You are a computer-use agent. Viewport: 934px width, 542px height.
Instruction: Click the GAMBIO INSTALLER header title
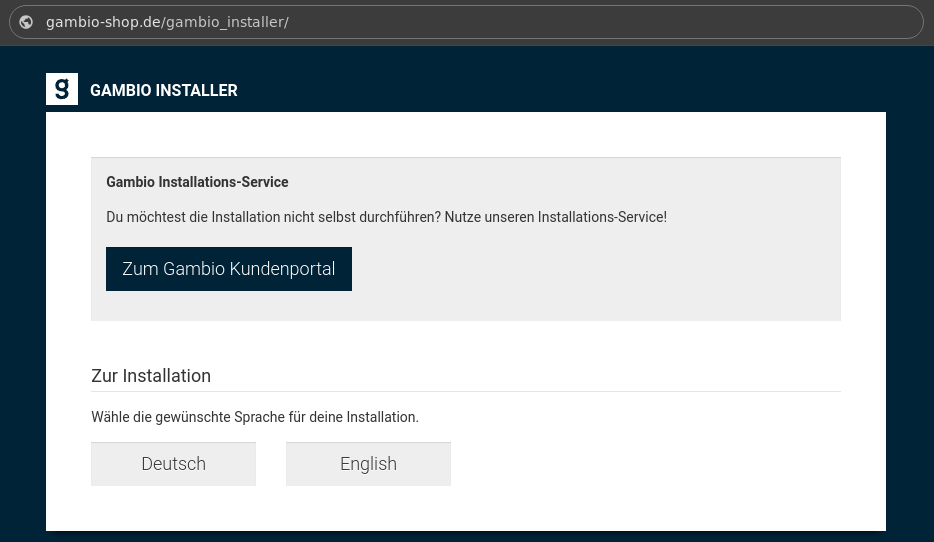164,90
